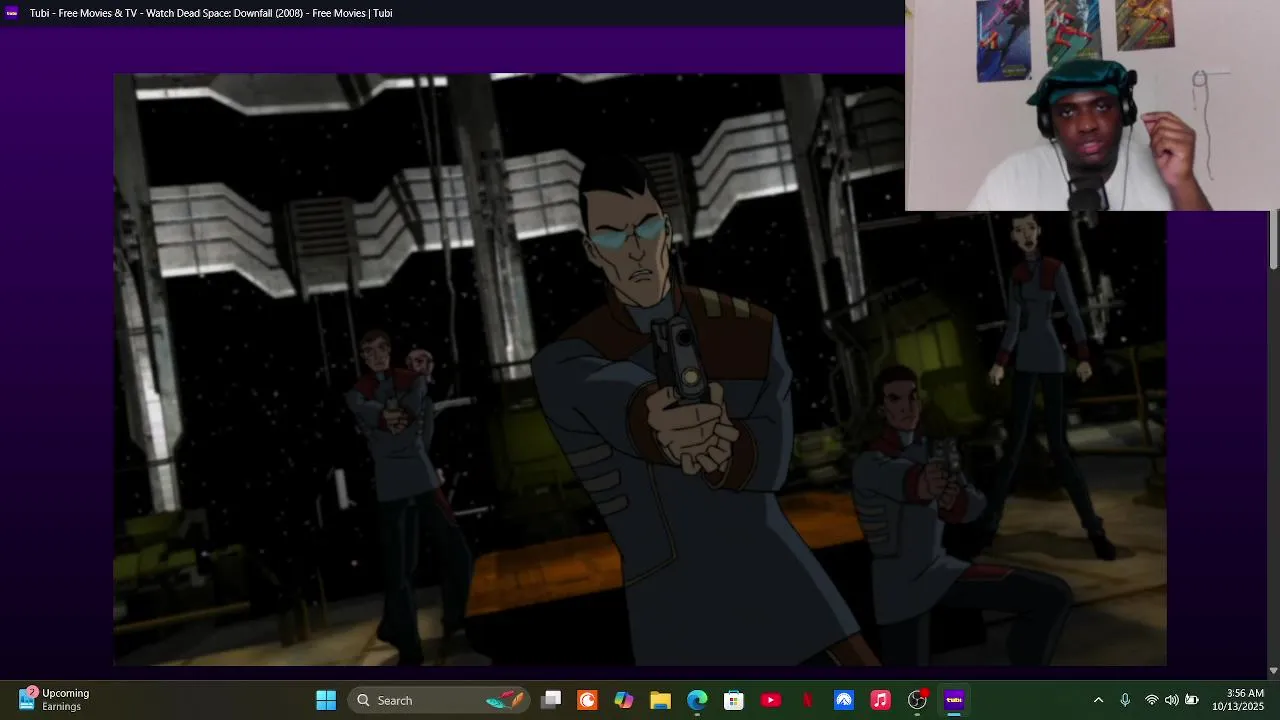Click the Tubi logo in title bar

pos(12,13)
